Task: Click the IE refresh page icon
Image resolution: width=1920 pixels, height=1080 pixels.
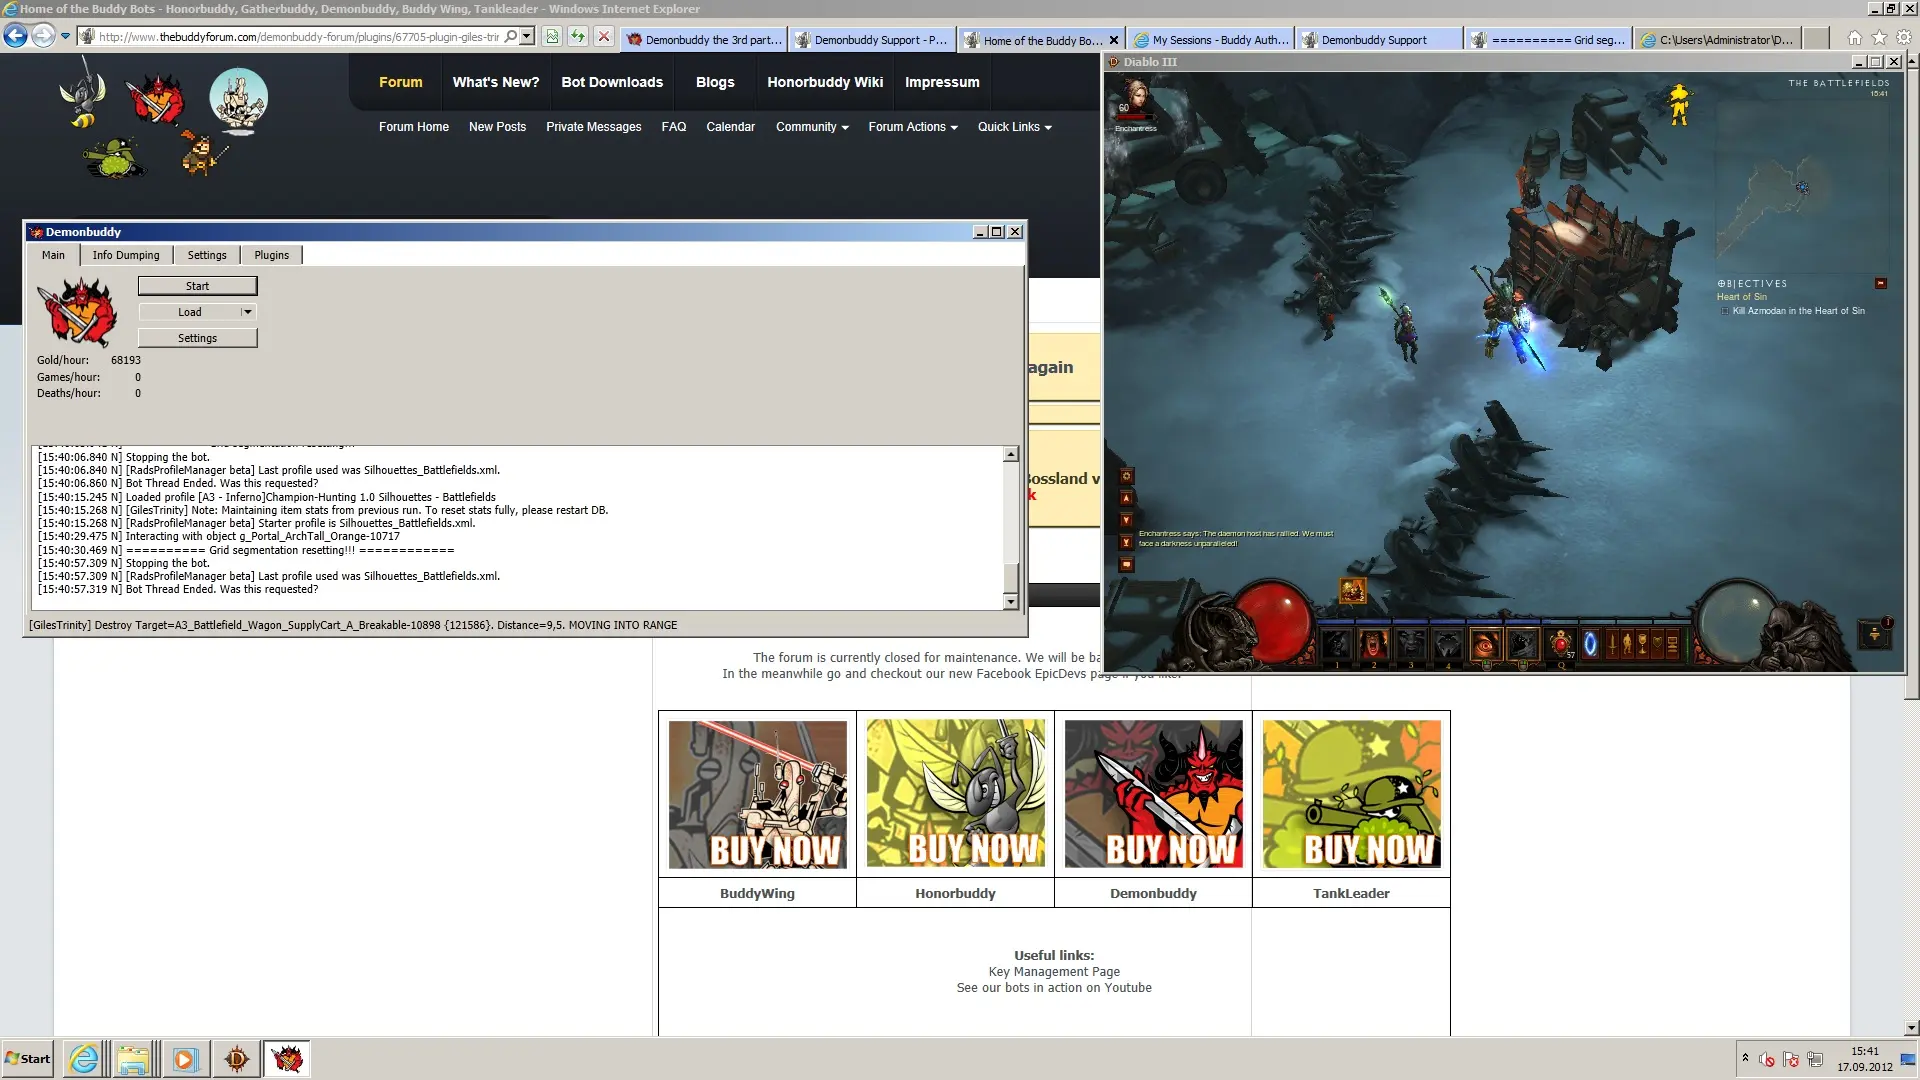Action: coord(577,37)
